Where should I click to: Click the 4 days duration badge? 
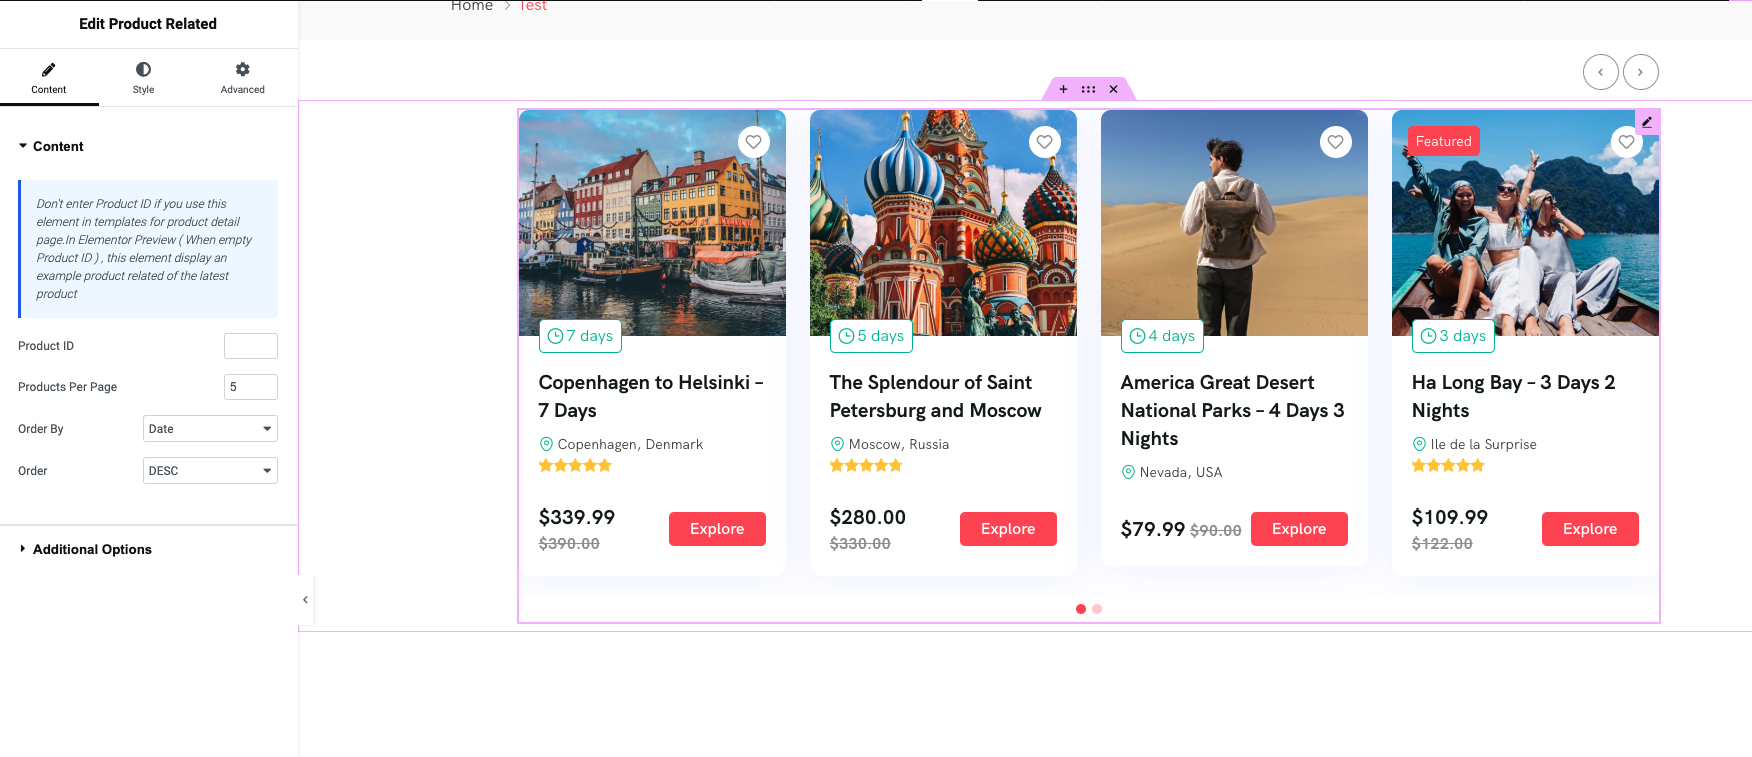pos(1162,336)
